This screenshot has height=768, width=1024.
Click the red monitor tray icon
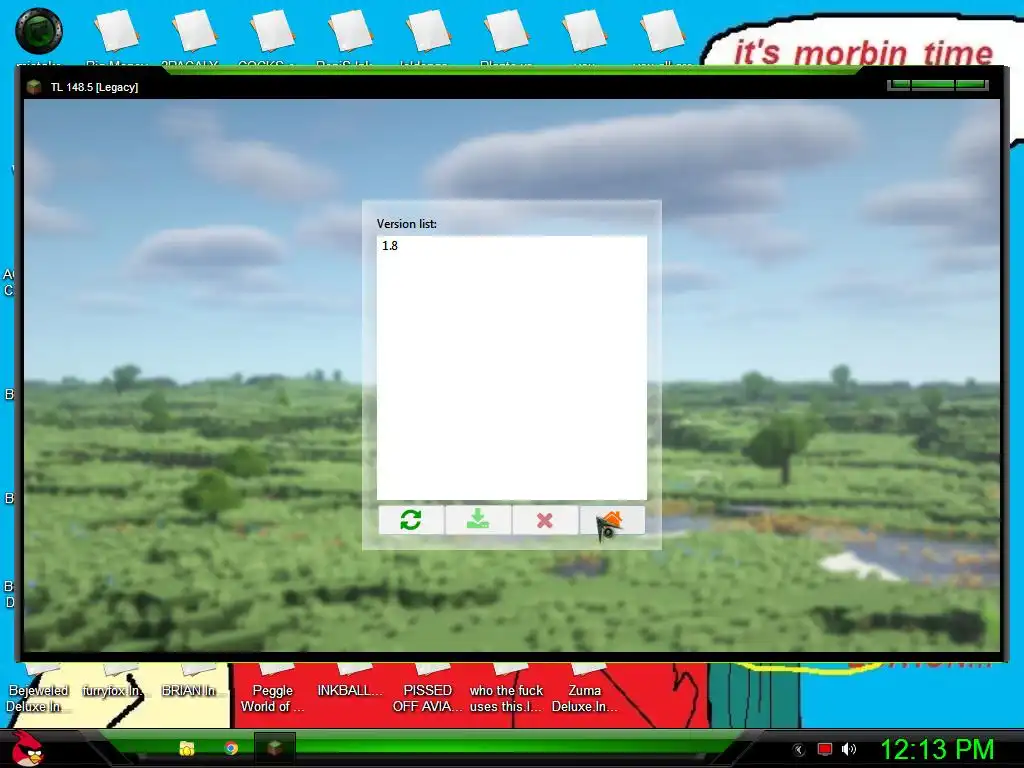coord(825,749)
